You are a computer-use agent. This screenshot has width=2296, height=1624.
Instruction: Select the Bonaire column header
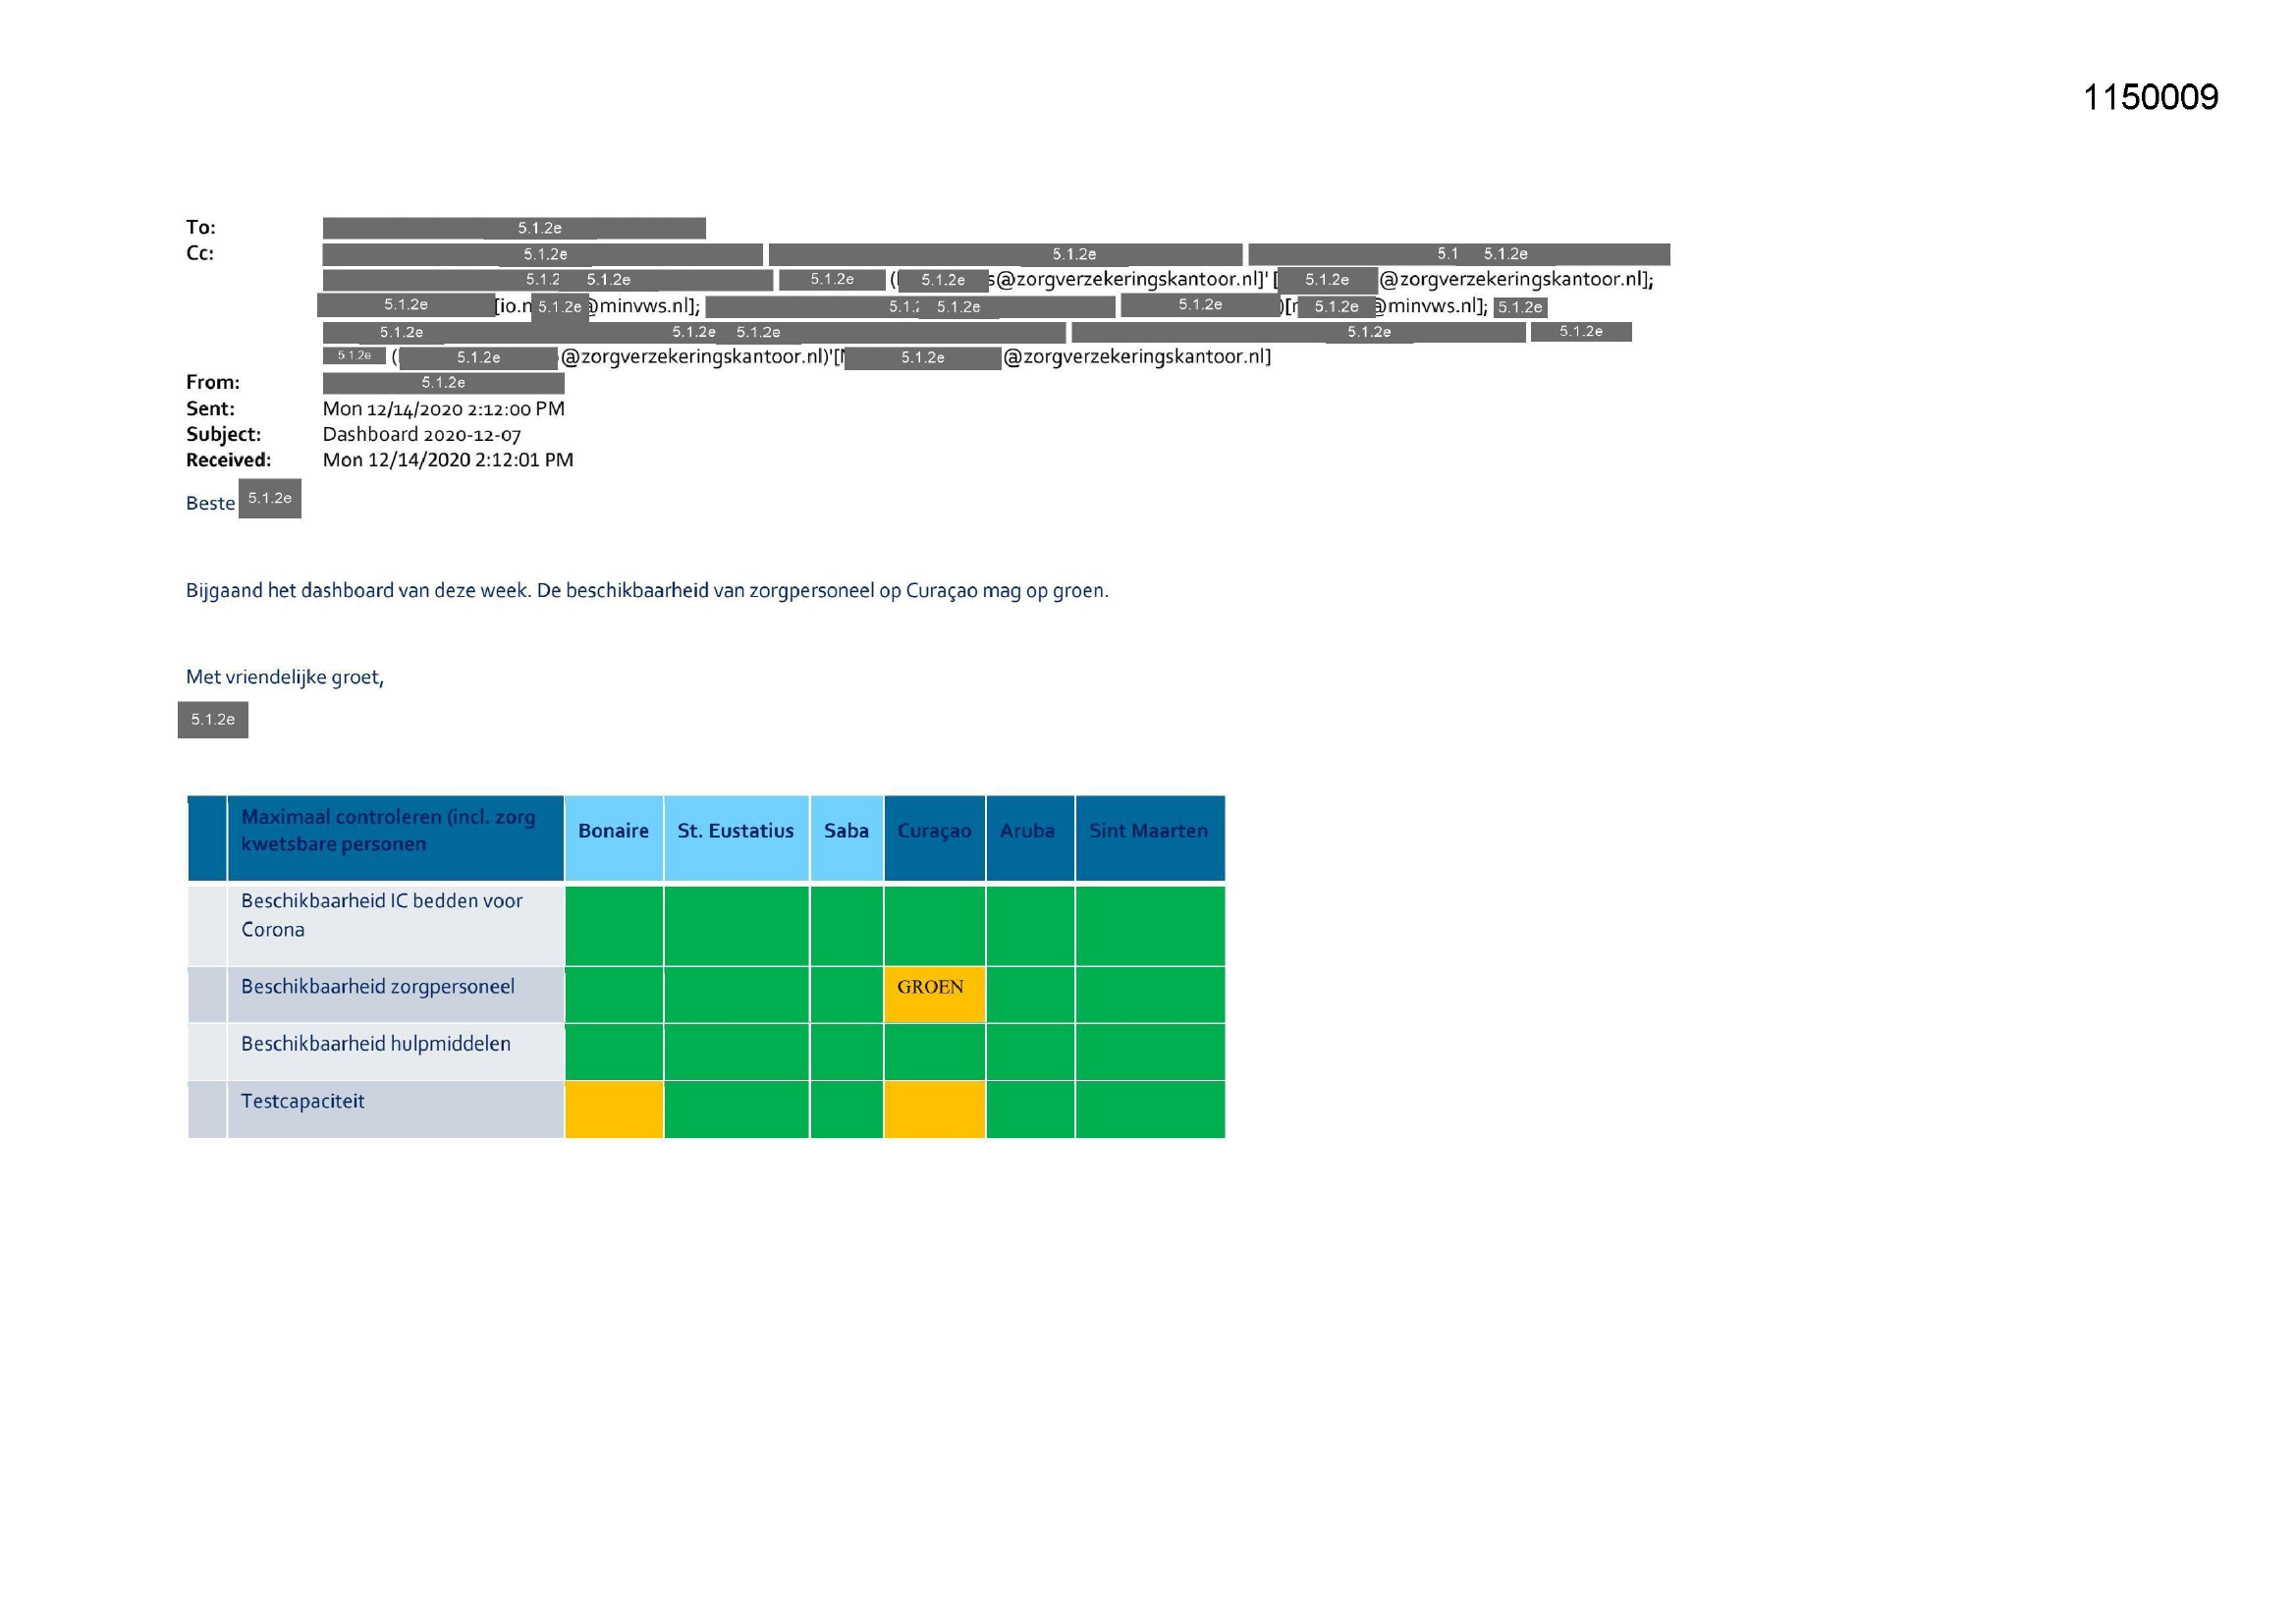pyautogui.click(x=613, y=831)
